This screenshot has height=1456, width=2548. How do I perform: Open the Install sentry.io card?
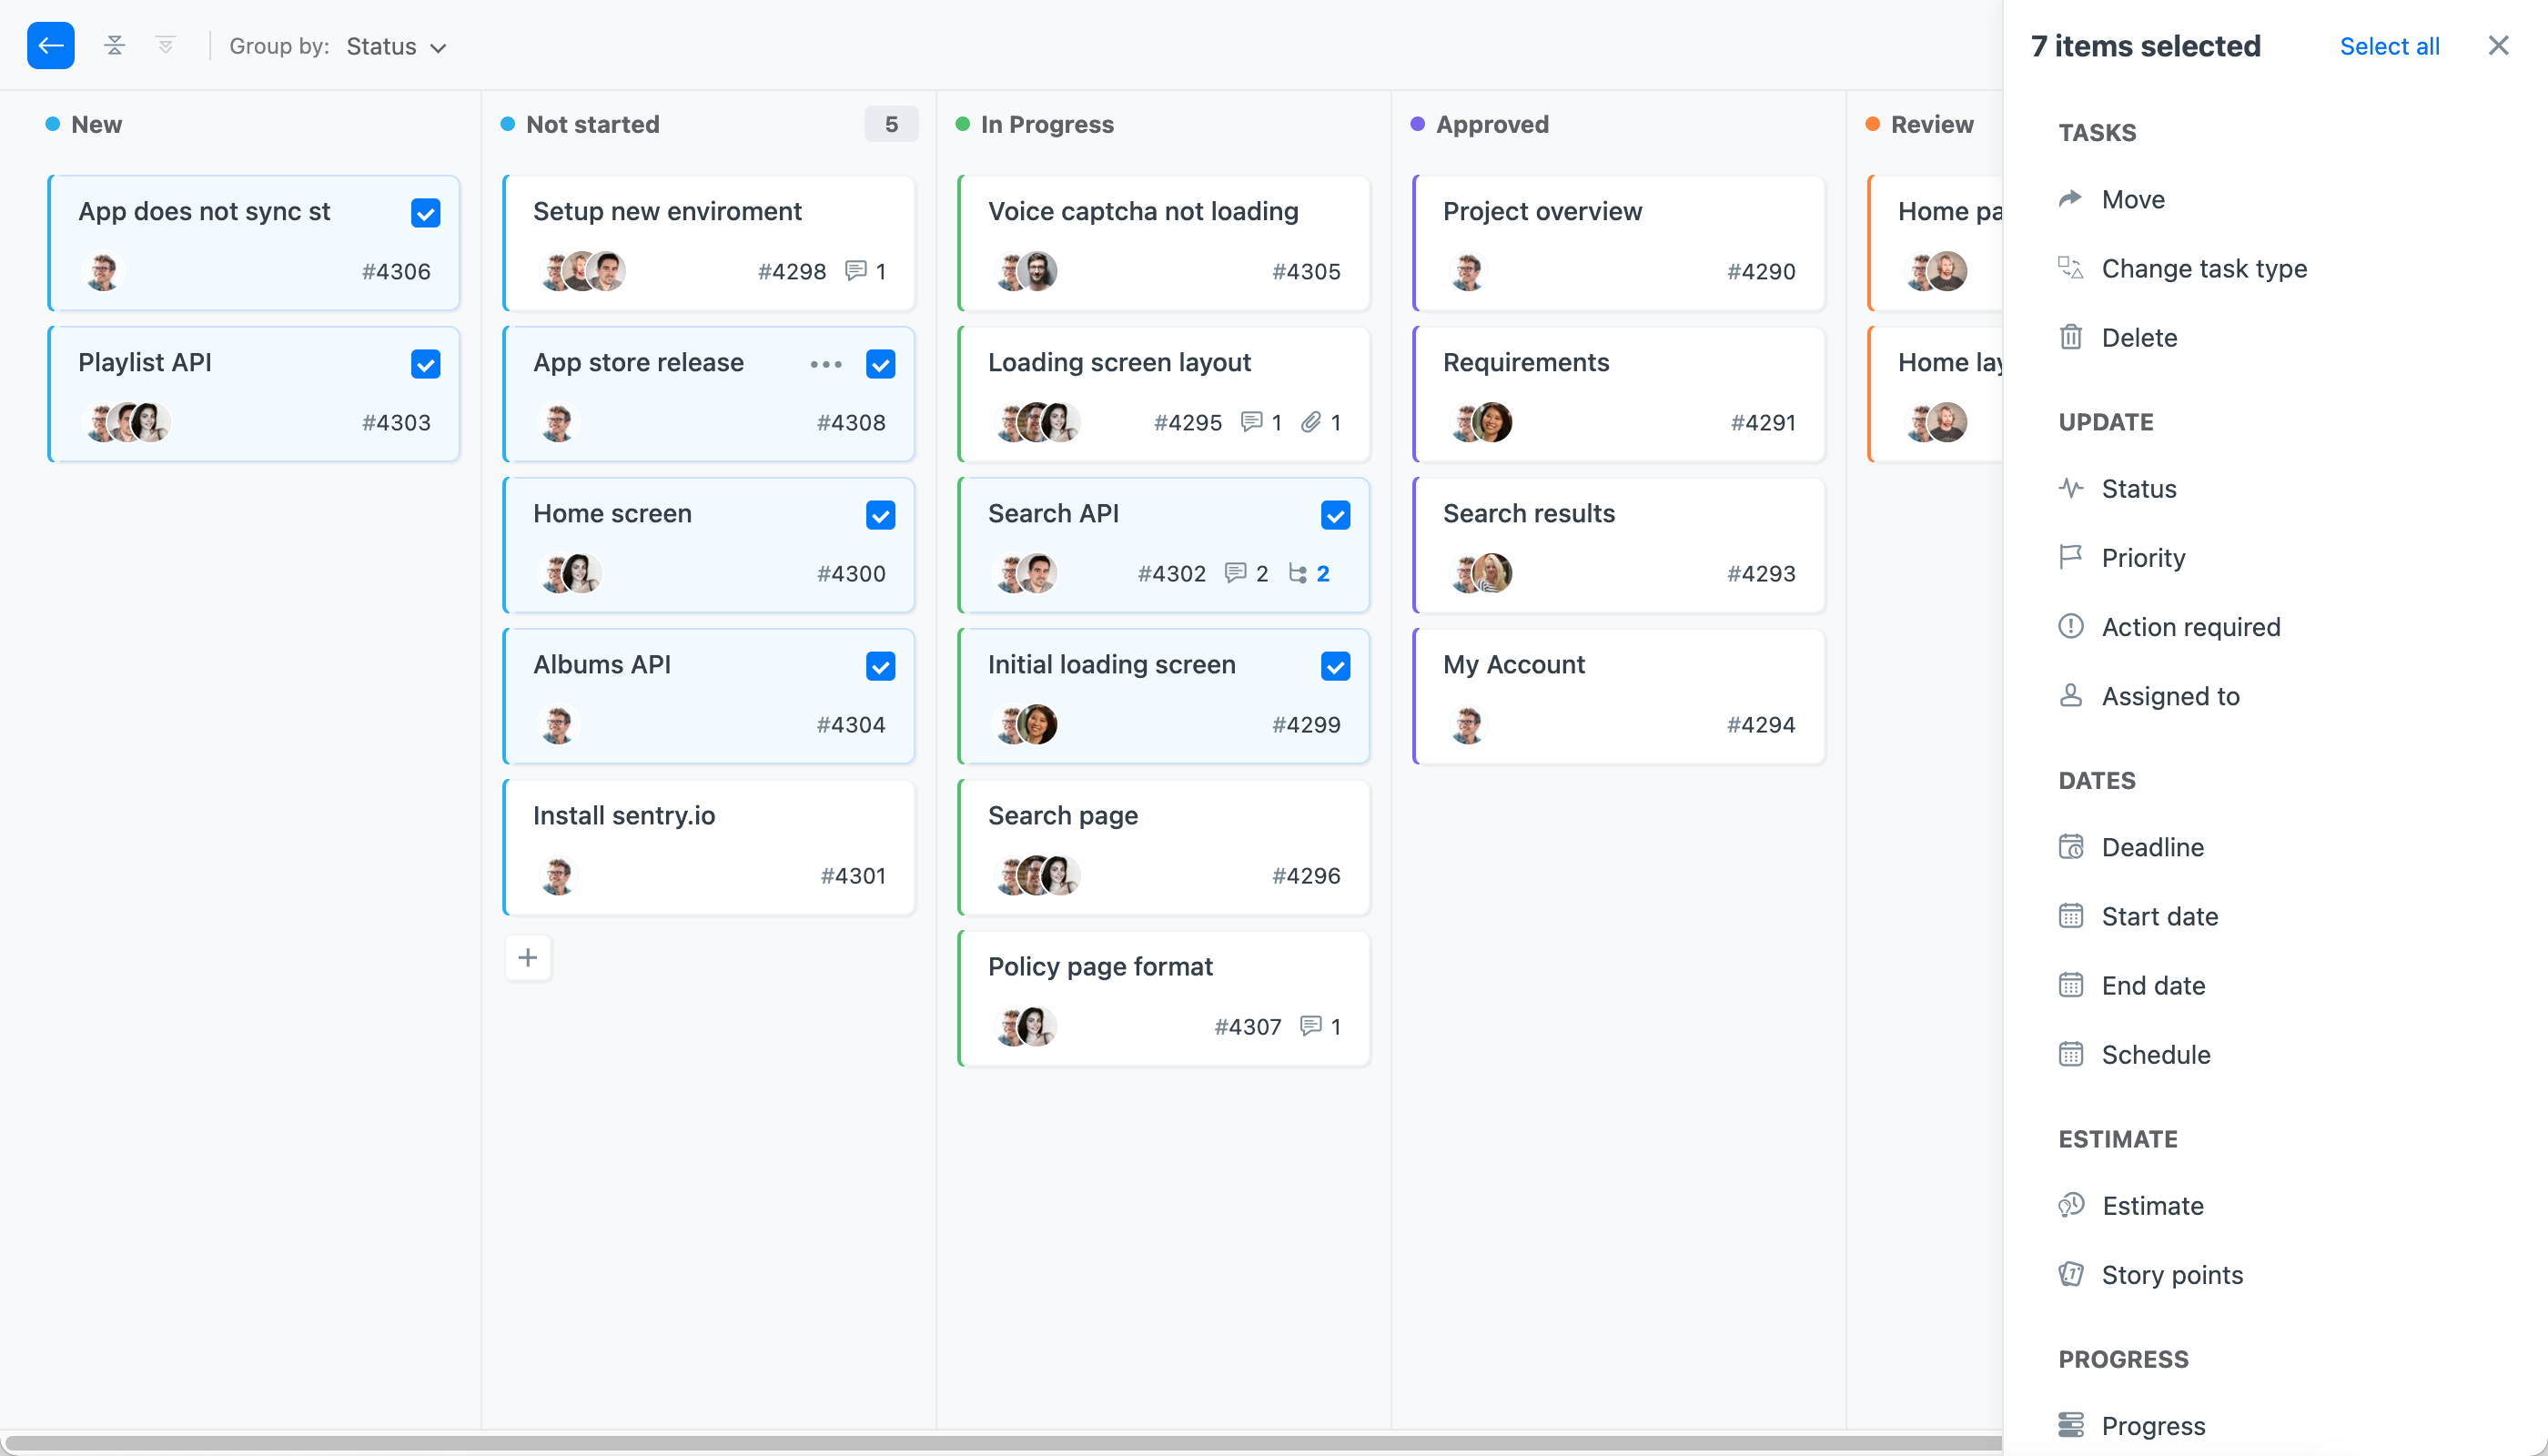709,847
